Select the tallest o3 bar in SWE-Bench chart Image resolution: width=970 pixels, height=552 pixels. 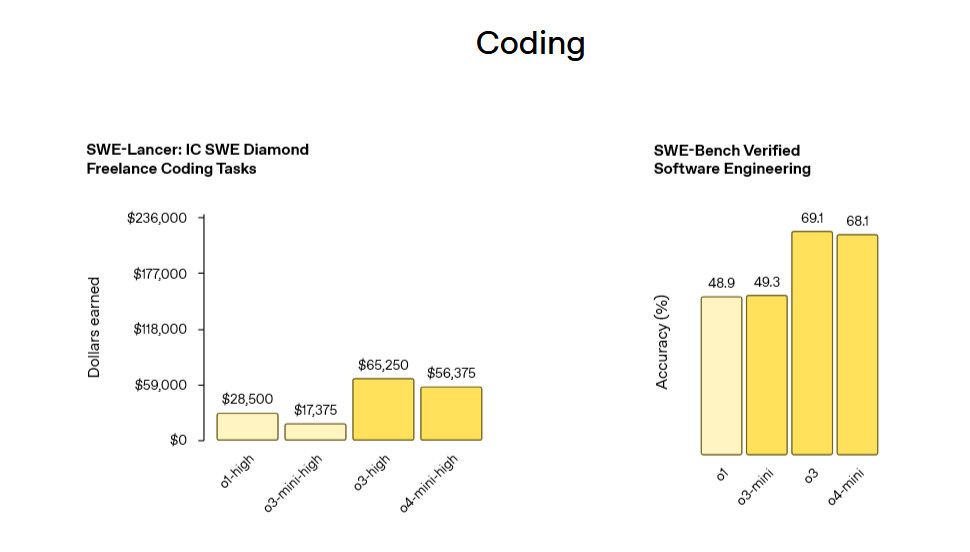[811, 342]
